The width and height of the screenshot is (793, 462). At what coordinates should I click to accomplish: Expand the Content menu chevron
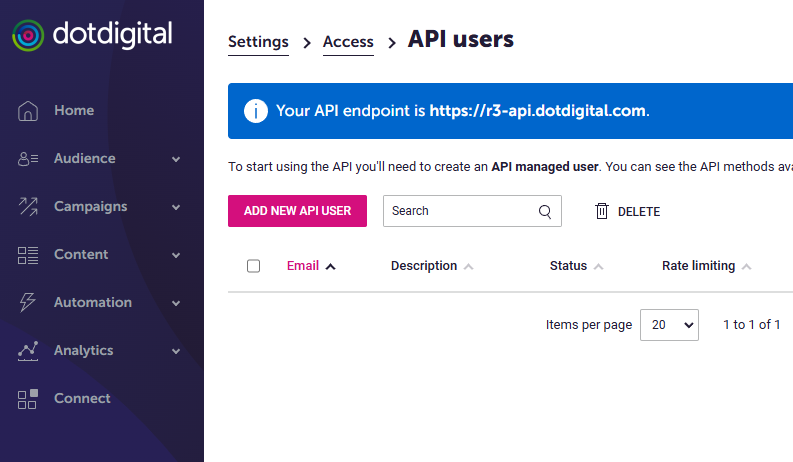click(x=175, y=255)
